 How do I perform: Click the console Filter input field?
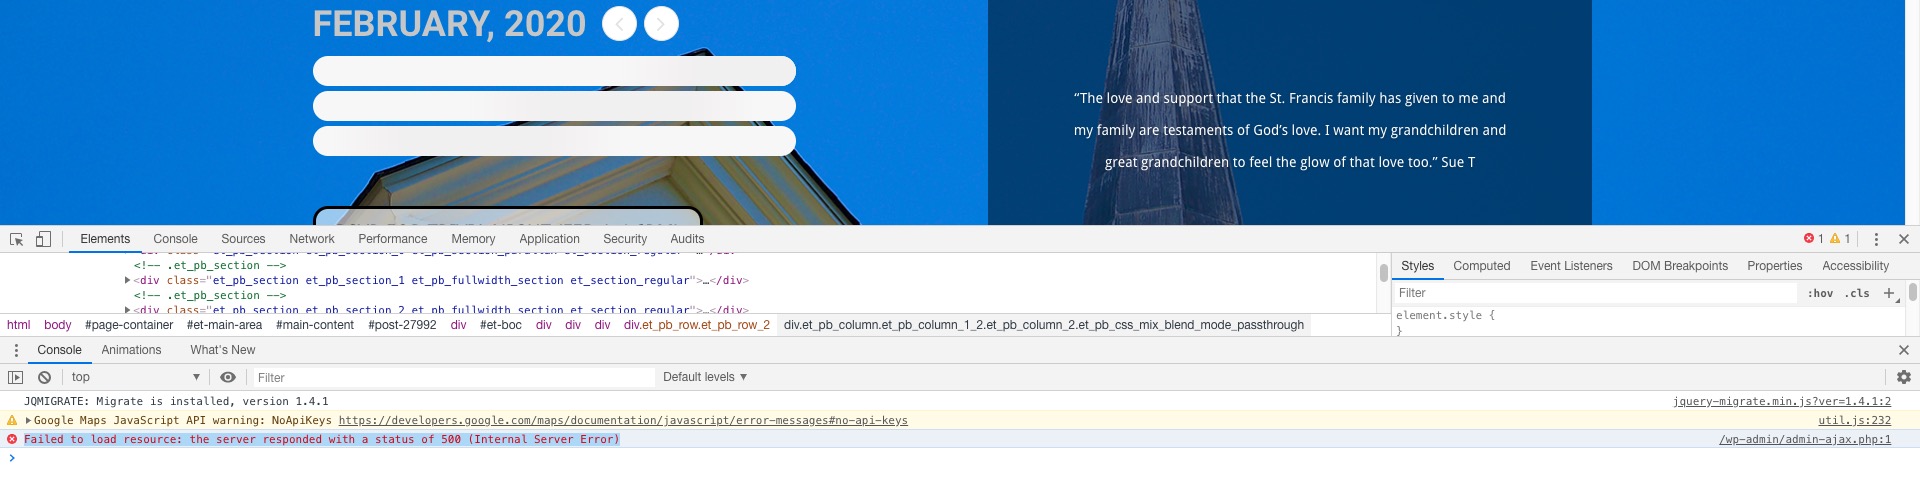450,377
